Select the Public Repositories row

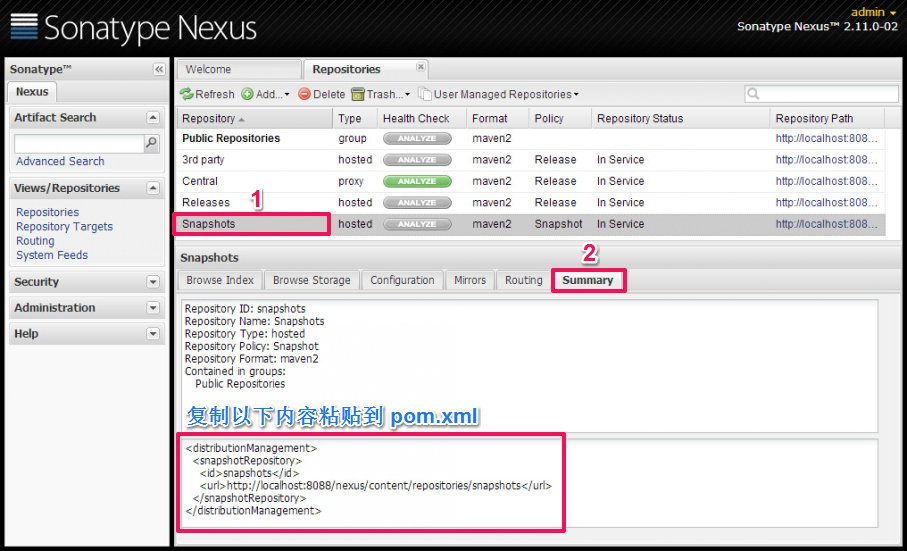pos(530,139)
